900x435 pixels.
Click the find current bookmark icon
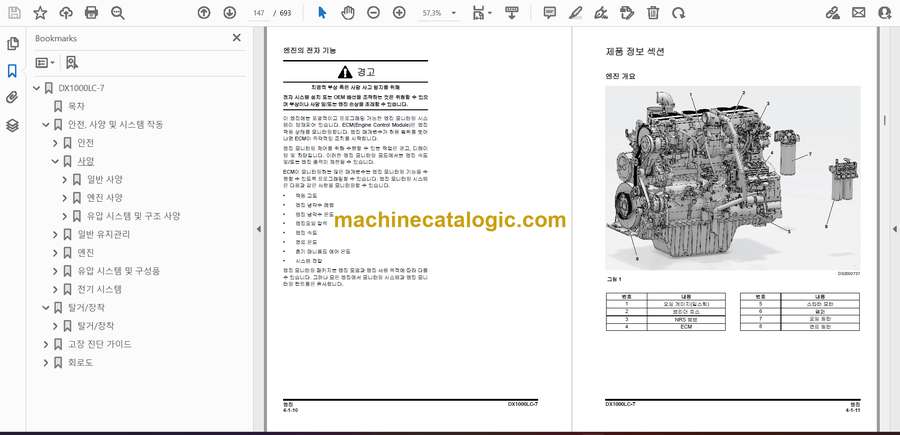(72, 63)
